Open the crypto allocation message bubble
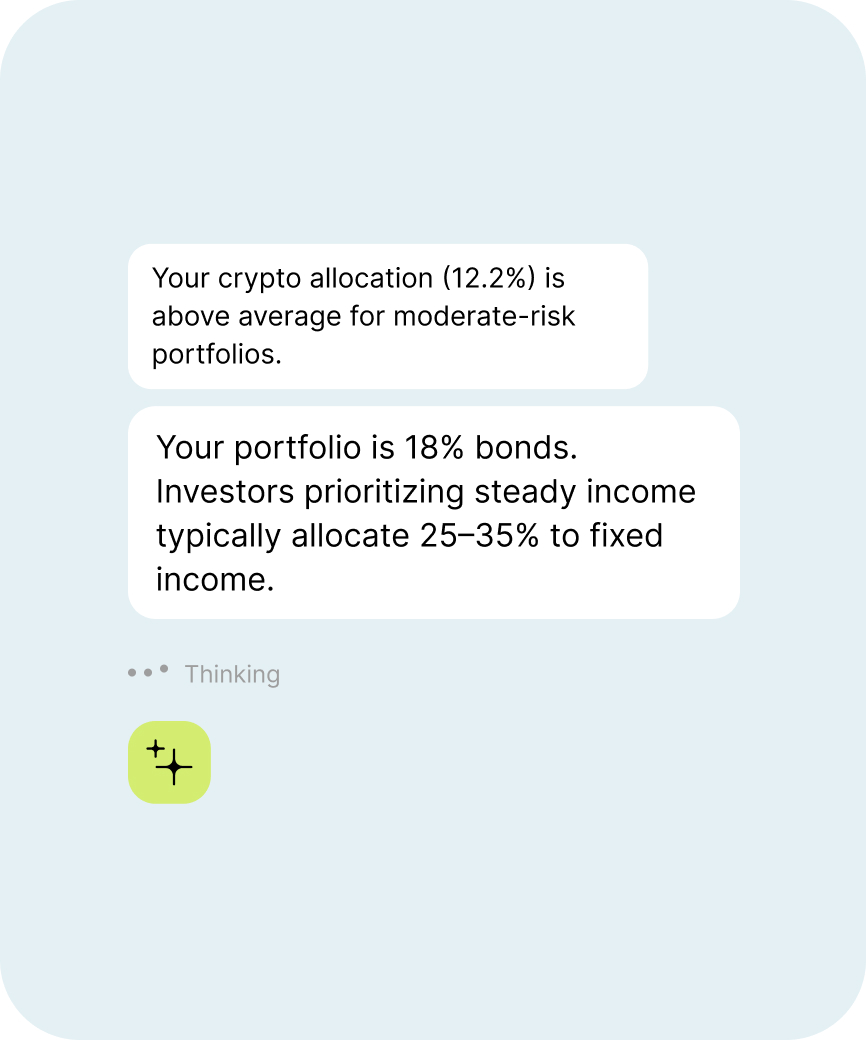Screen dimensions: 866x1040 pyautogui.click(x=388, y=316)
